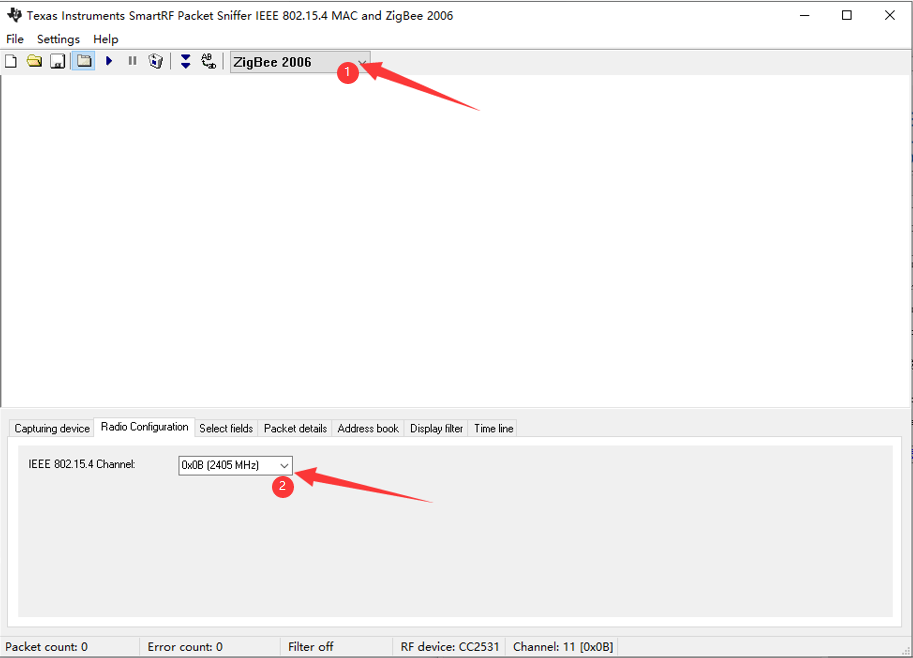Show the Time line tab
Screen dimensions: 913x658
pyautogui.click(x=493, y=428)
